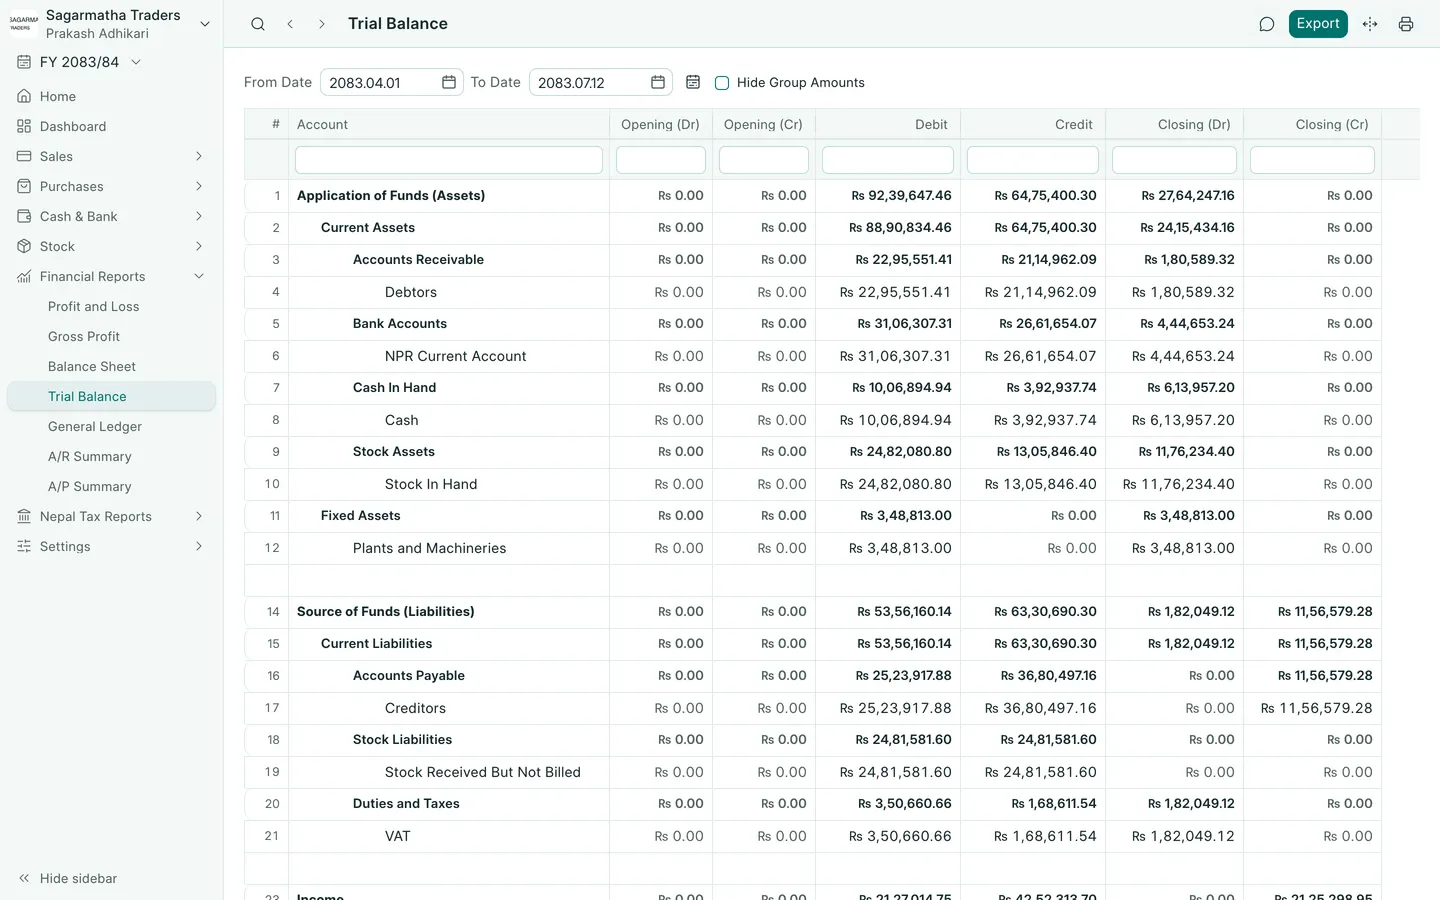This screenshot has width=1440, height=900.
Task: Click the Dashboard grid icon
Action: point(24,126)
